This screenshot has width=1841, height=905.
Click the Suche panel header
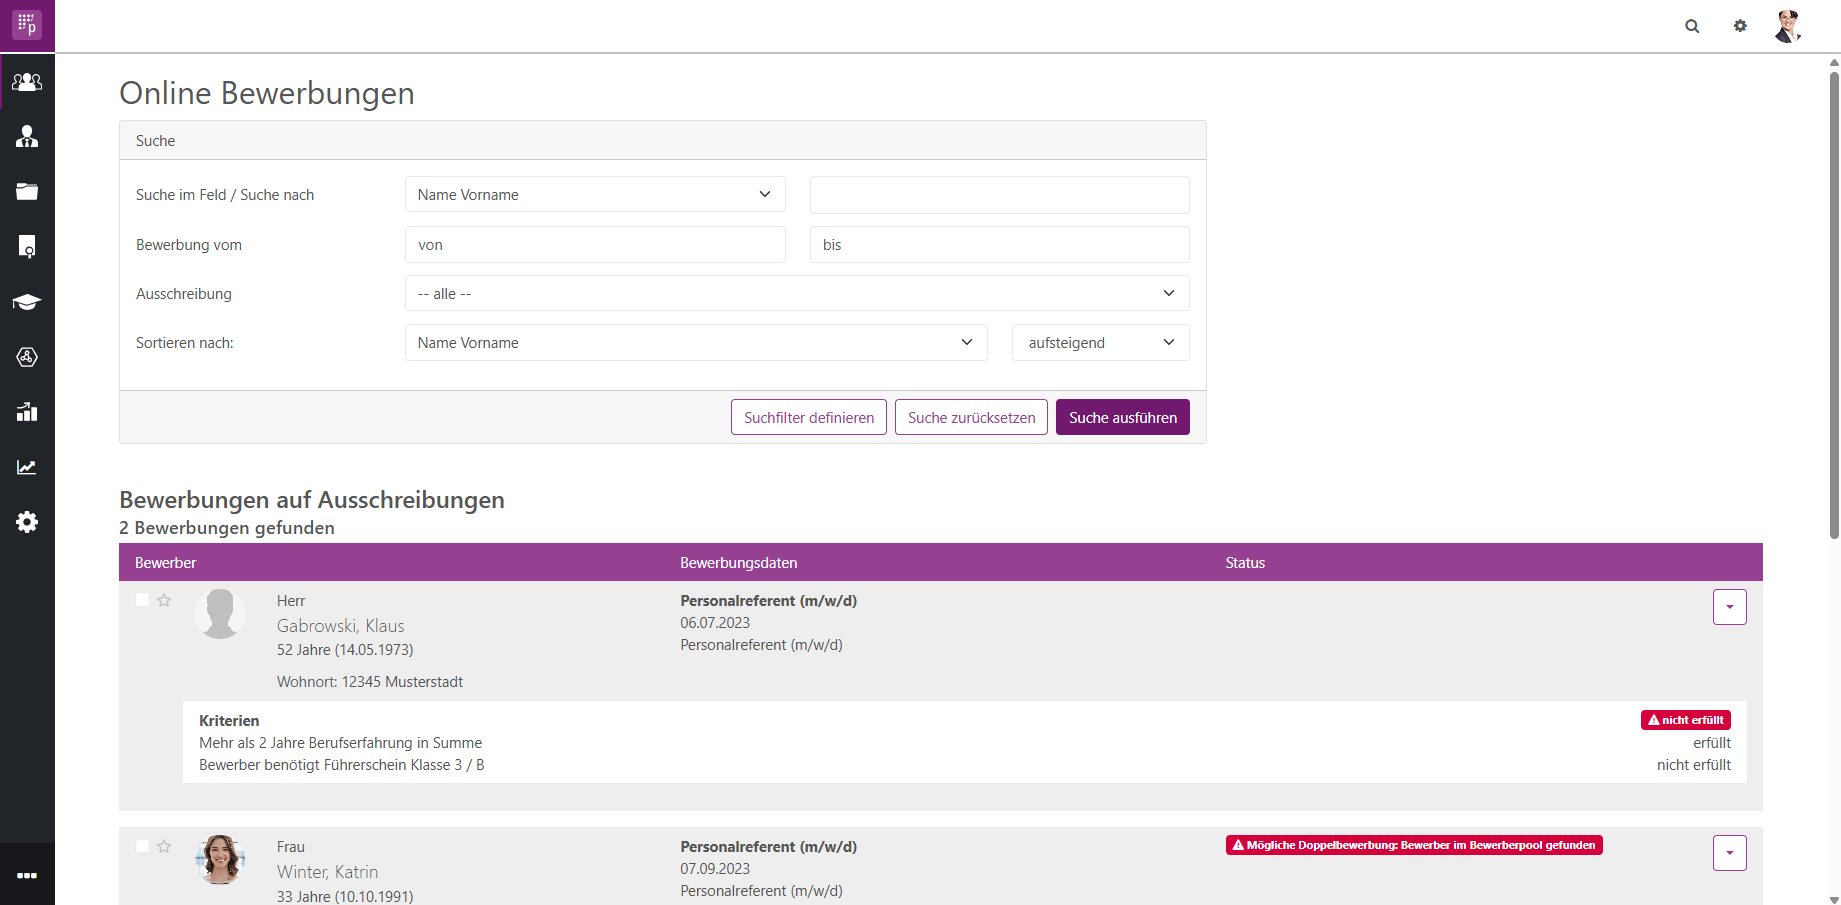point(662,141)
